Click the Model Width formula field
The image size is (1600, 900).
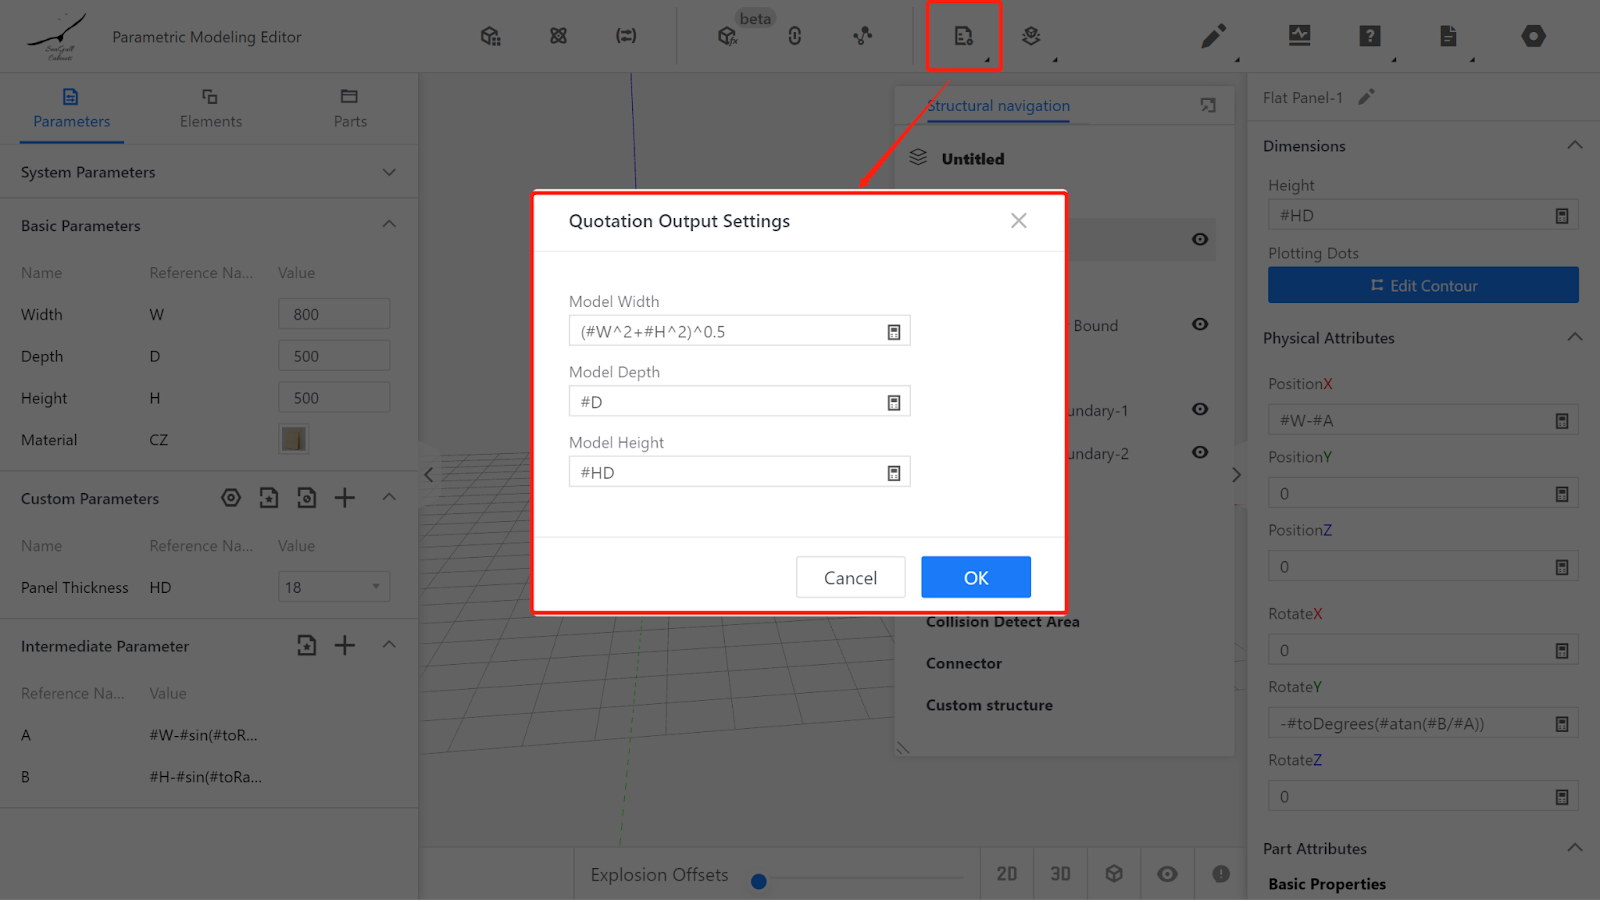(x=739, y=332)
